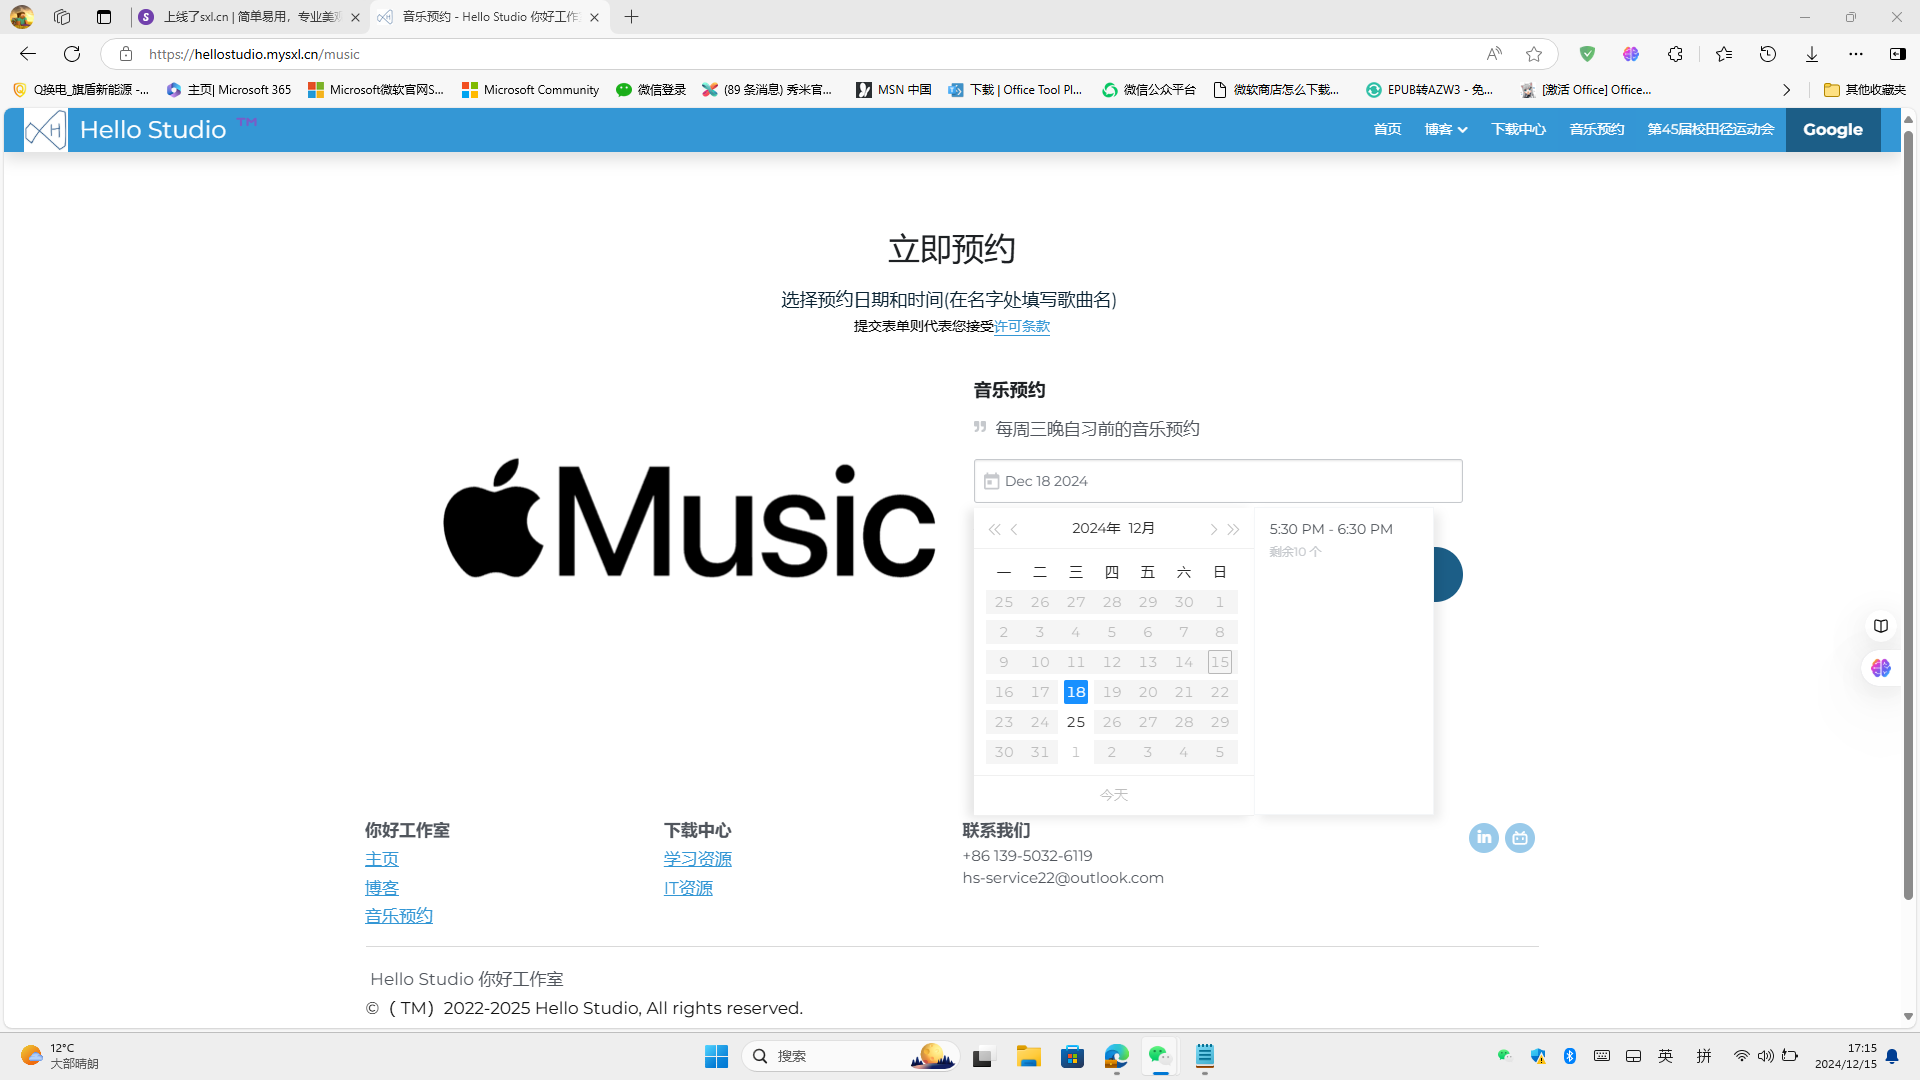Click the browser address bar URL
Image resolution: width=1920 pixels, height=1080 pixels.
click(254, 54)
